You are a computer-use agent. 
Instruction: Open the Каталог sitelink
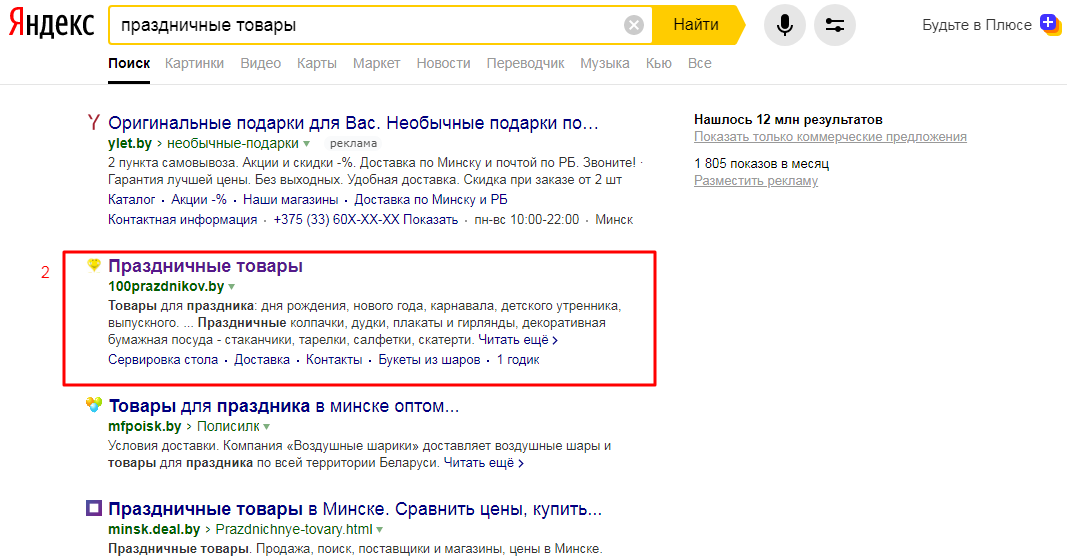point(131,199)
